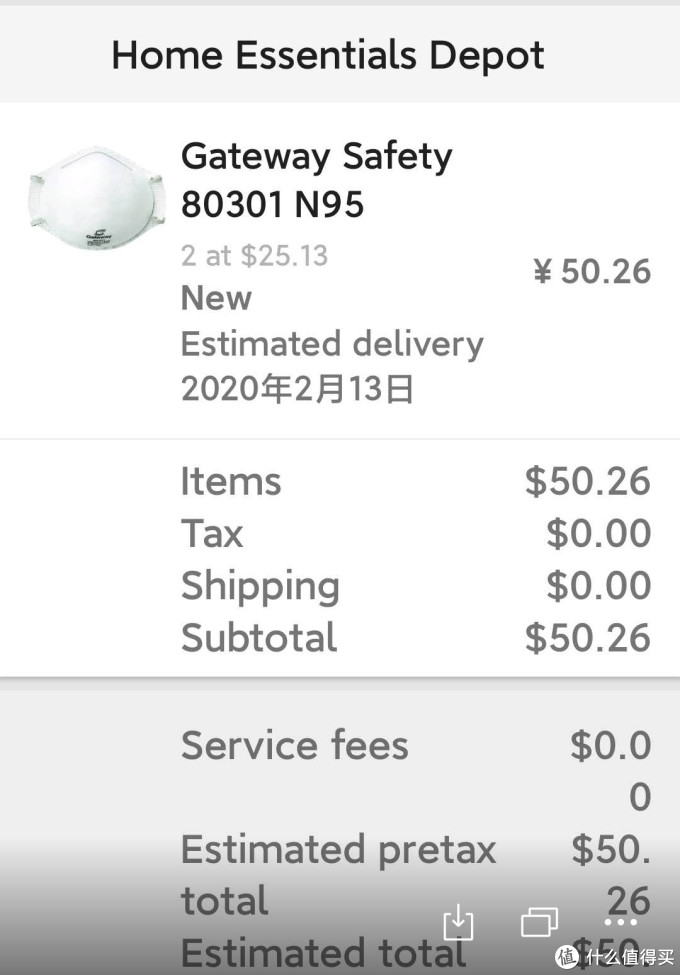
Task: Tap the Service fees label
Action: pyautogui.click(x=295, y=745)
